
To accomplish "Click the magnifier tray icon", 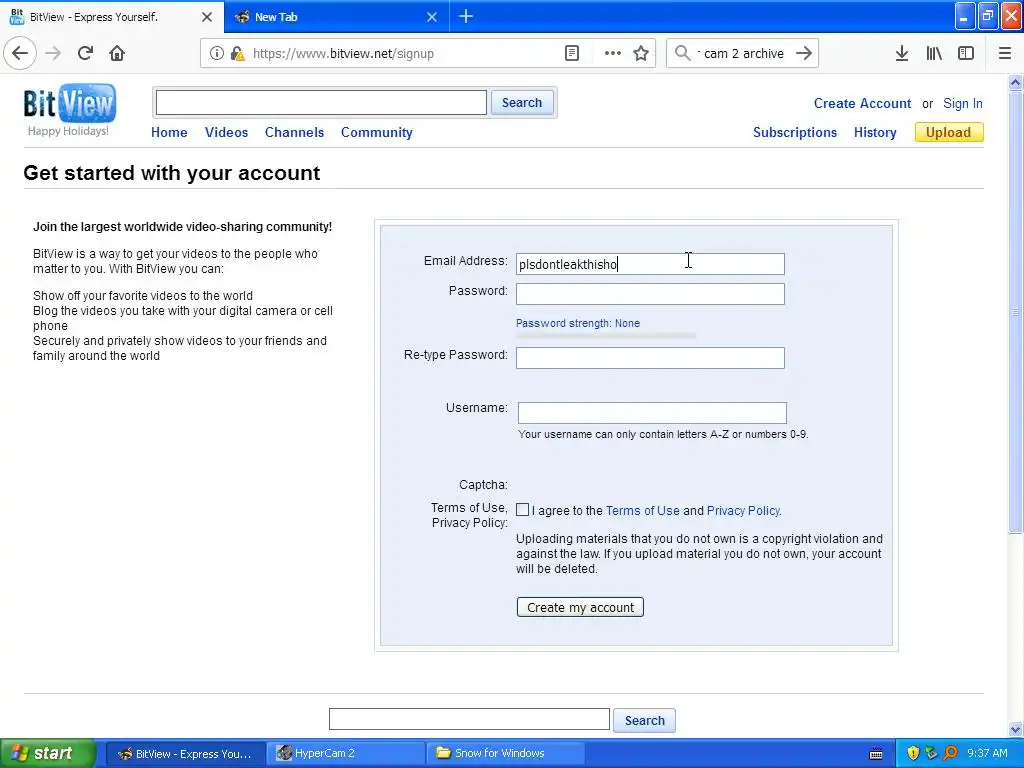I will tap(951, 753).
